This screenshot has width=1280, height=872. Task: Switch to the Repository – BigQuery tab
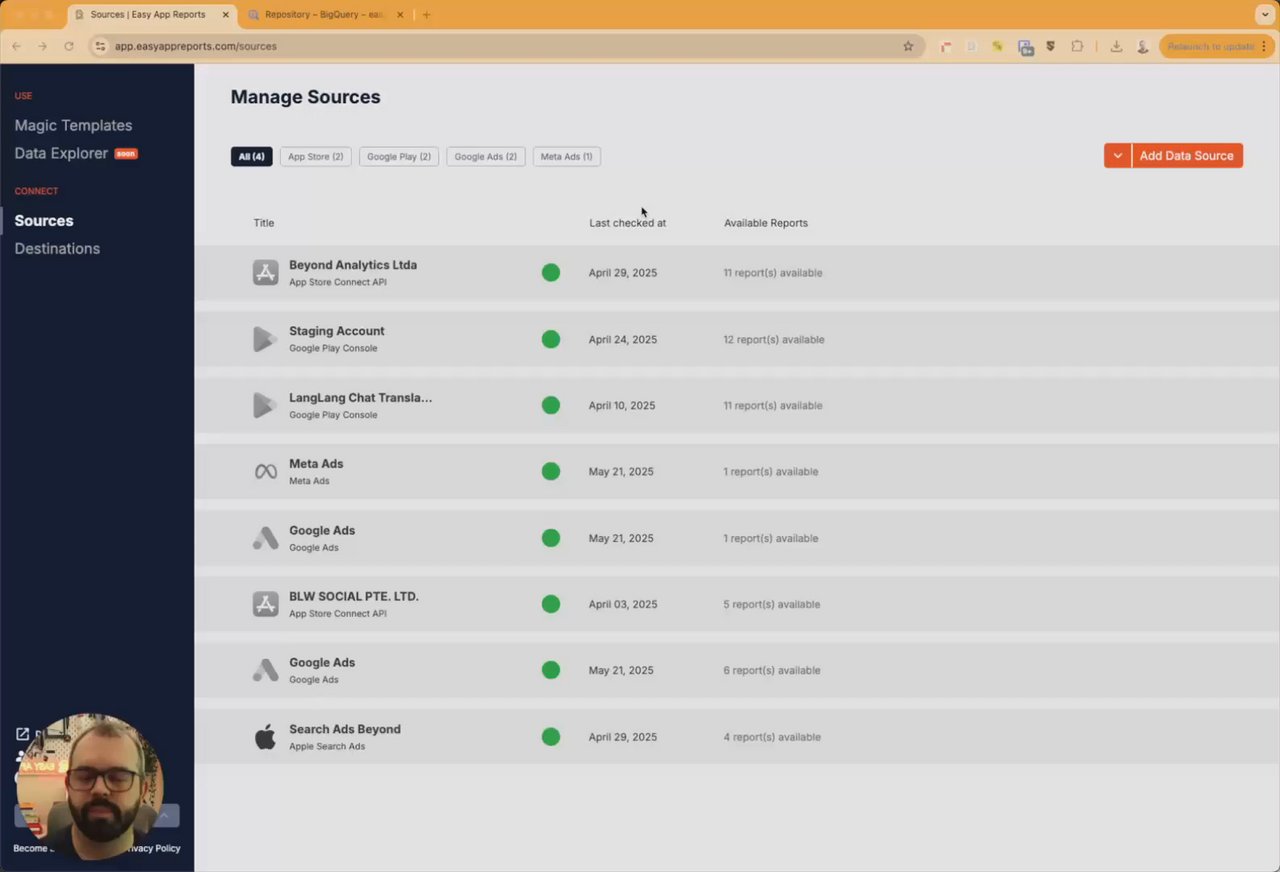(x=325, y=15)
